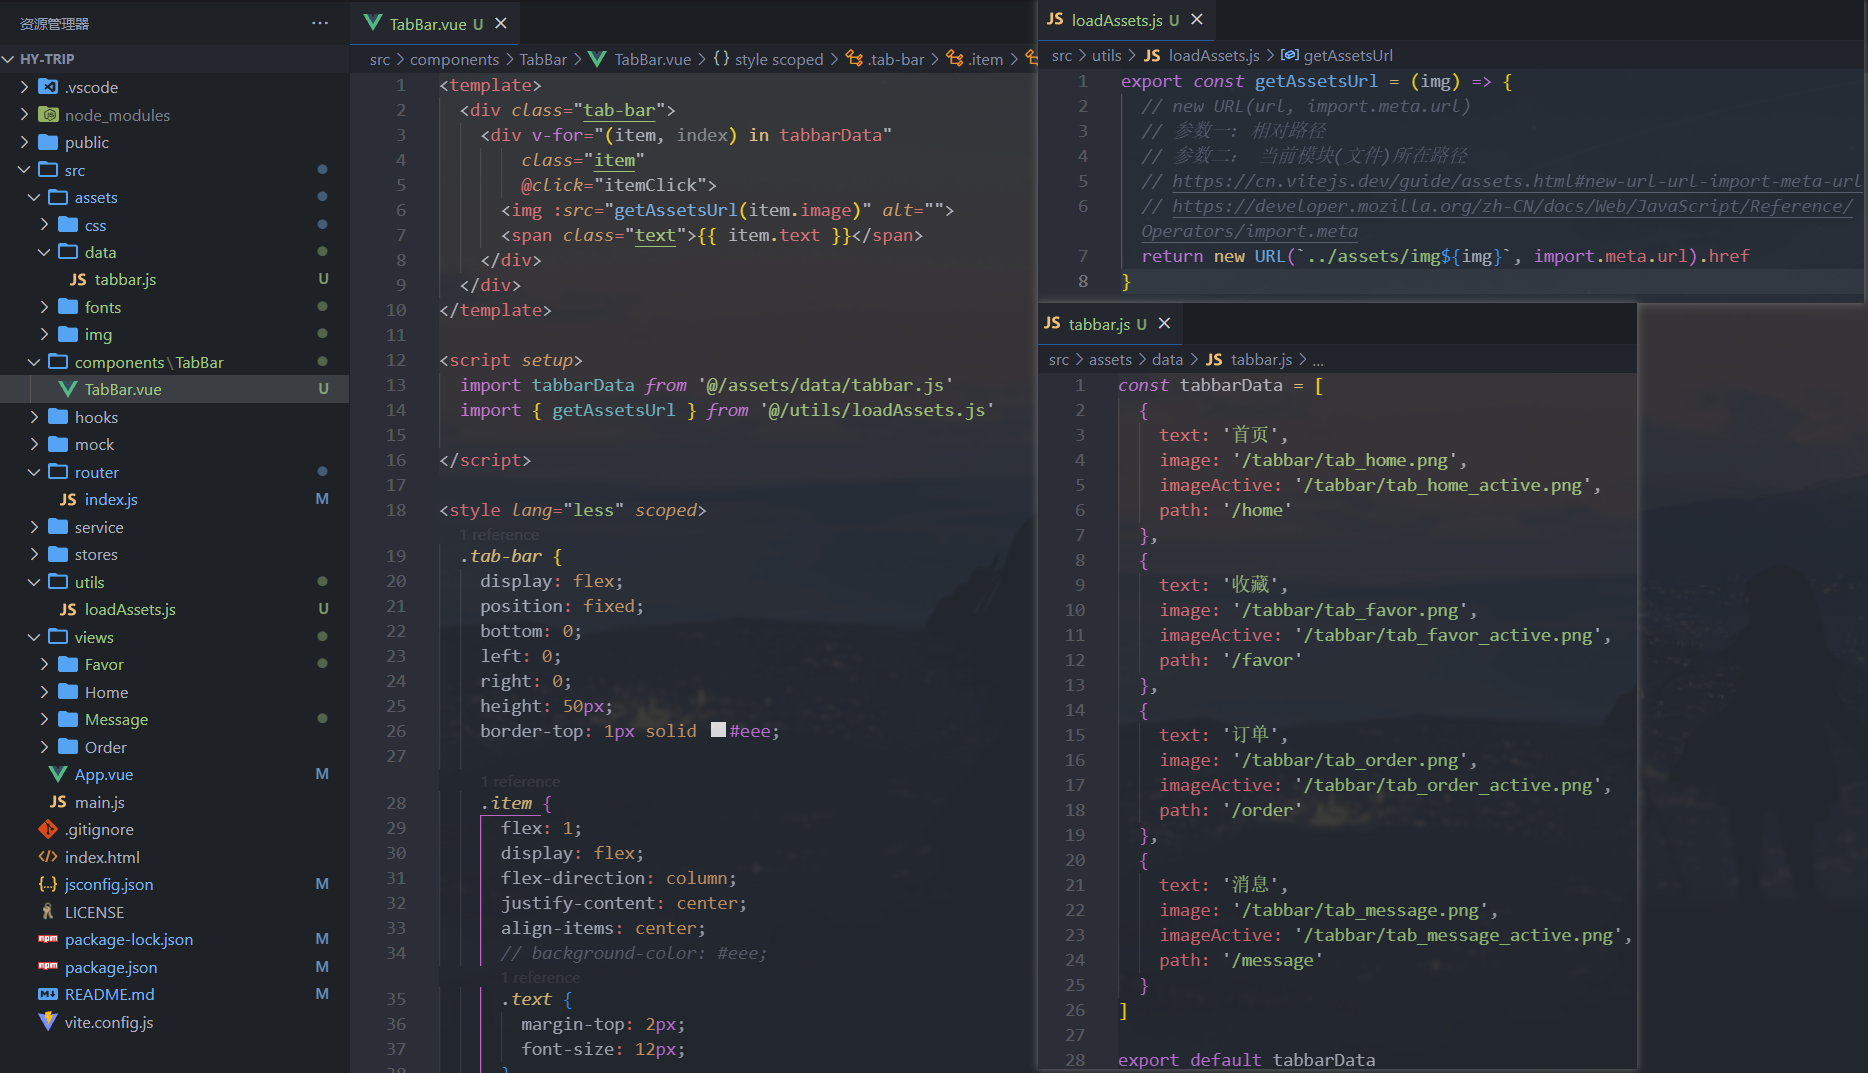Close the tabbar.js editor tab

1164,323
